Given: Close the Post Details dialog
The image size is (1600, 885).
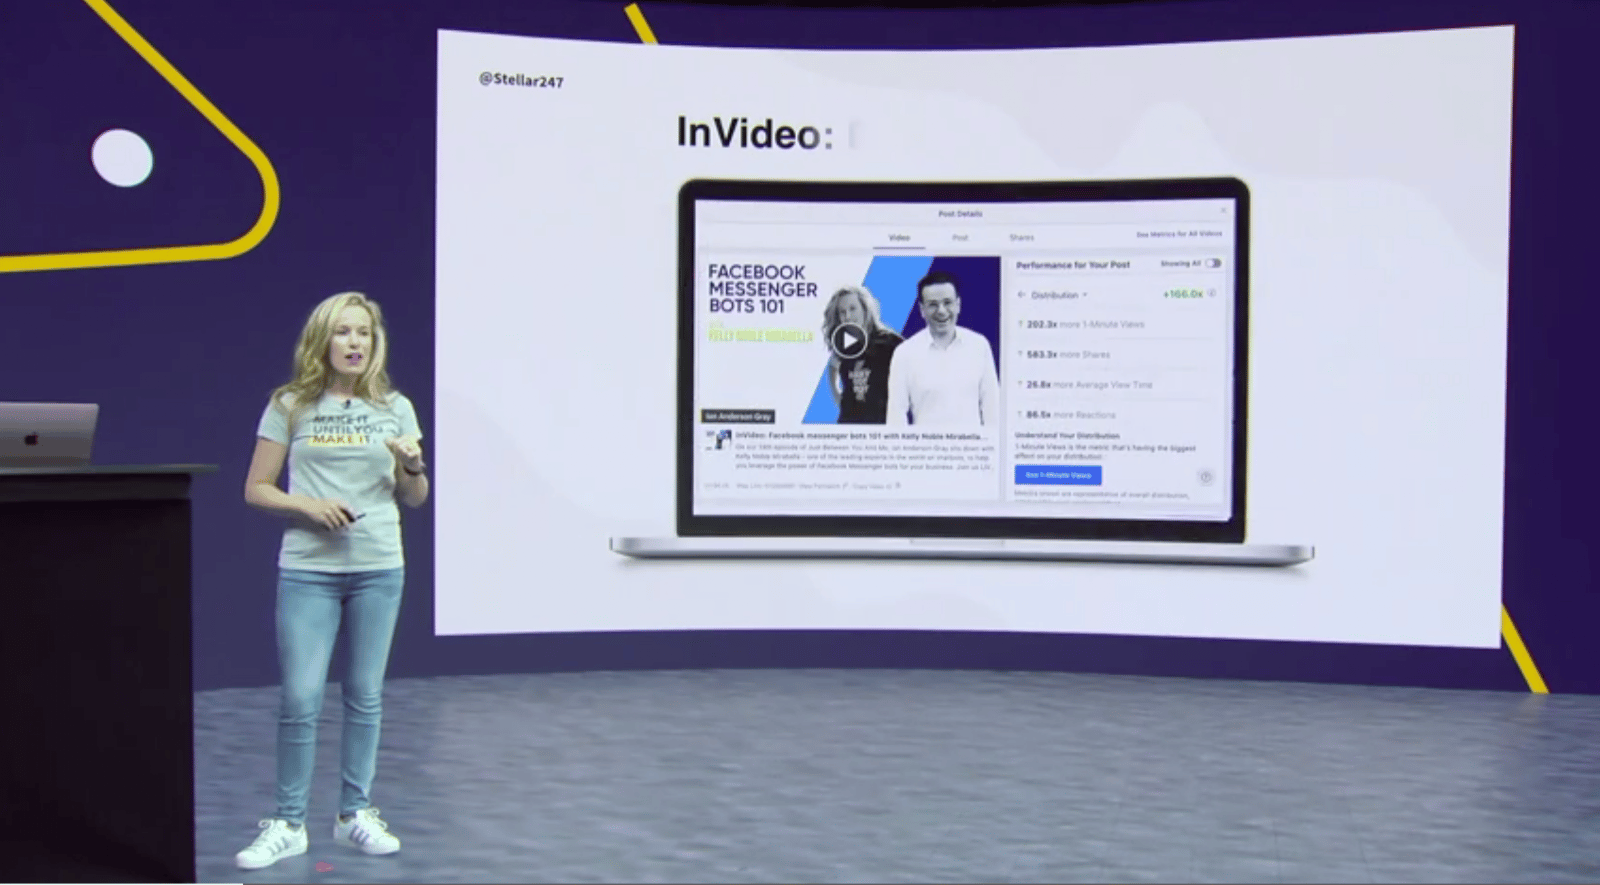Looking at the screenshot, I should [1222, 210].
